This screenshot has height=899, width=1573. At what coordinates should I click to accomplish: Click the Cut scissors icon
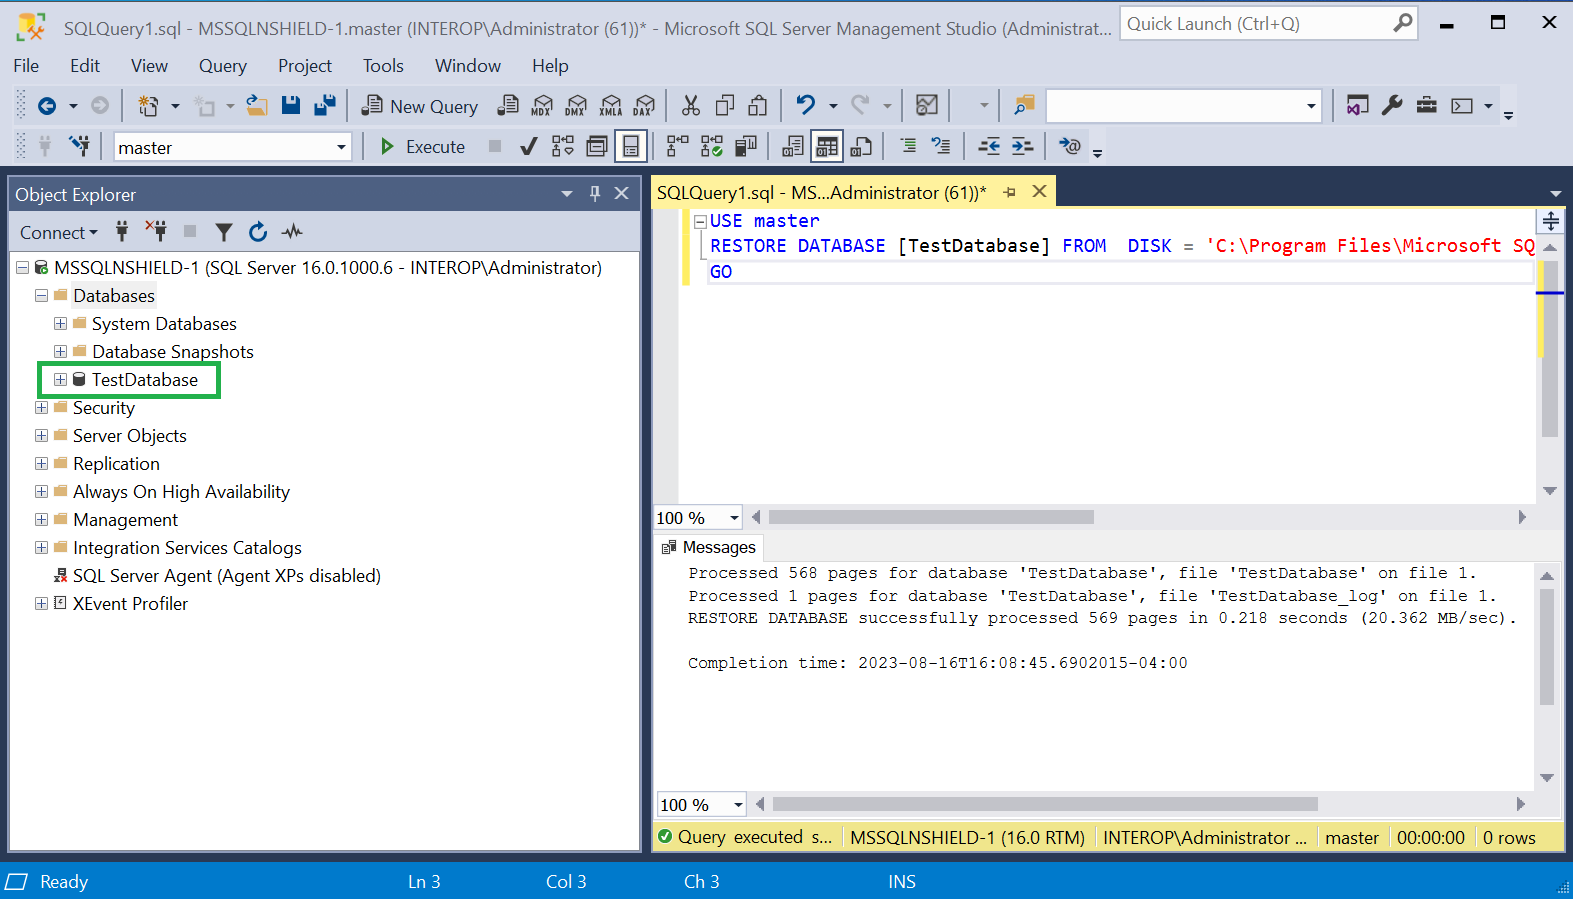pyautogui.click(x=691, y=106)
